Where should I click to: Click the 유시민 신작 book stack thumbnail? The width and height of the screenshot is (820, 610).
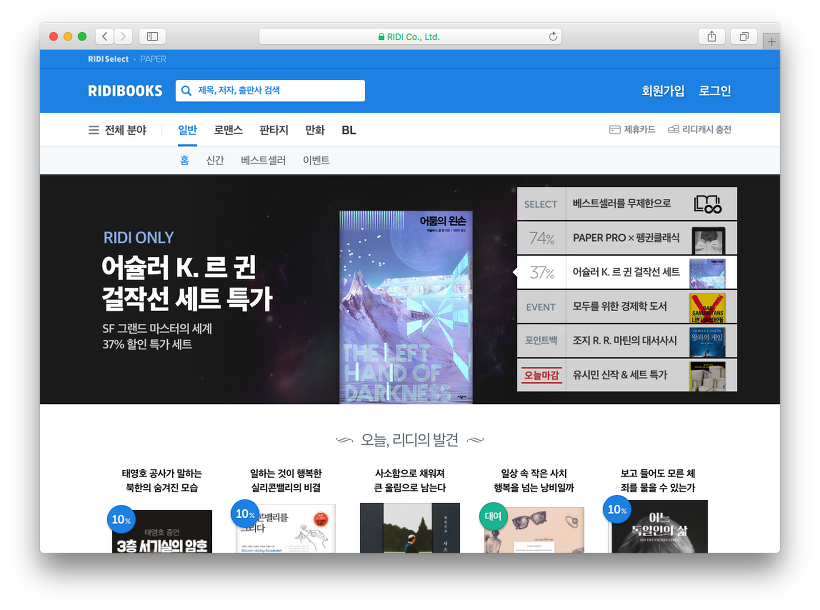[x=707, y=376]
